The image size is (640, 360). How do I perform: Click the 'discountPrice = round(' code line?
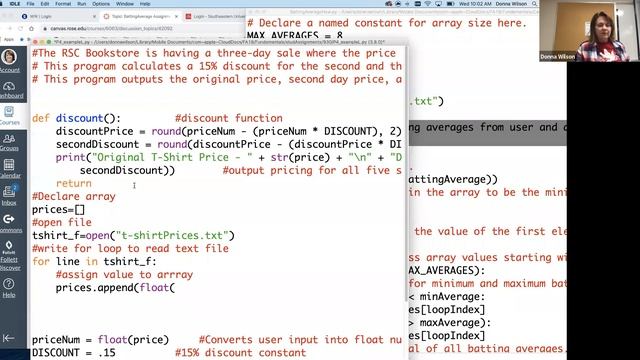pyautogui.click(x=229, y=131)
